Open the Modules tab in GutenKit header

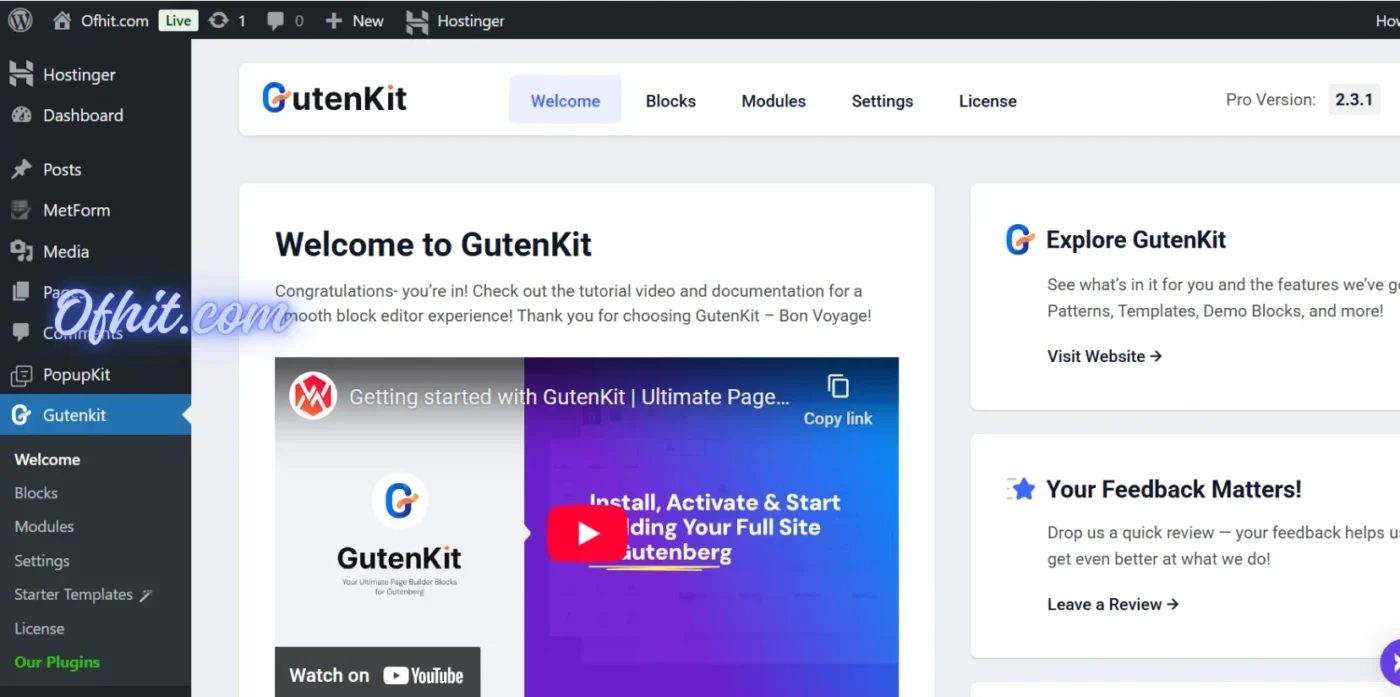click(773, 100)
